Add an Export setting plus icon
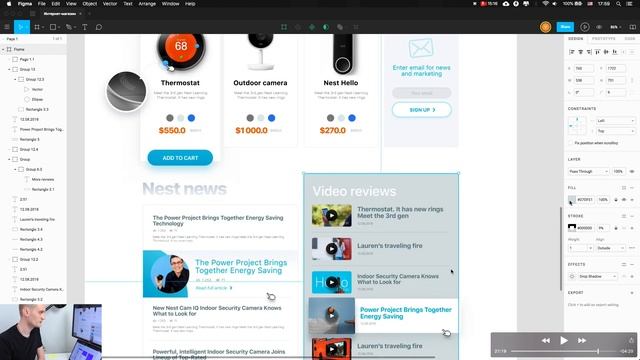 click(632, 293)
